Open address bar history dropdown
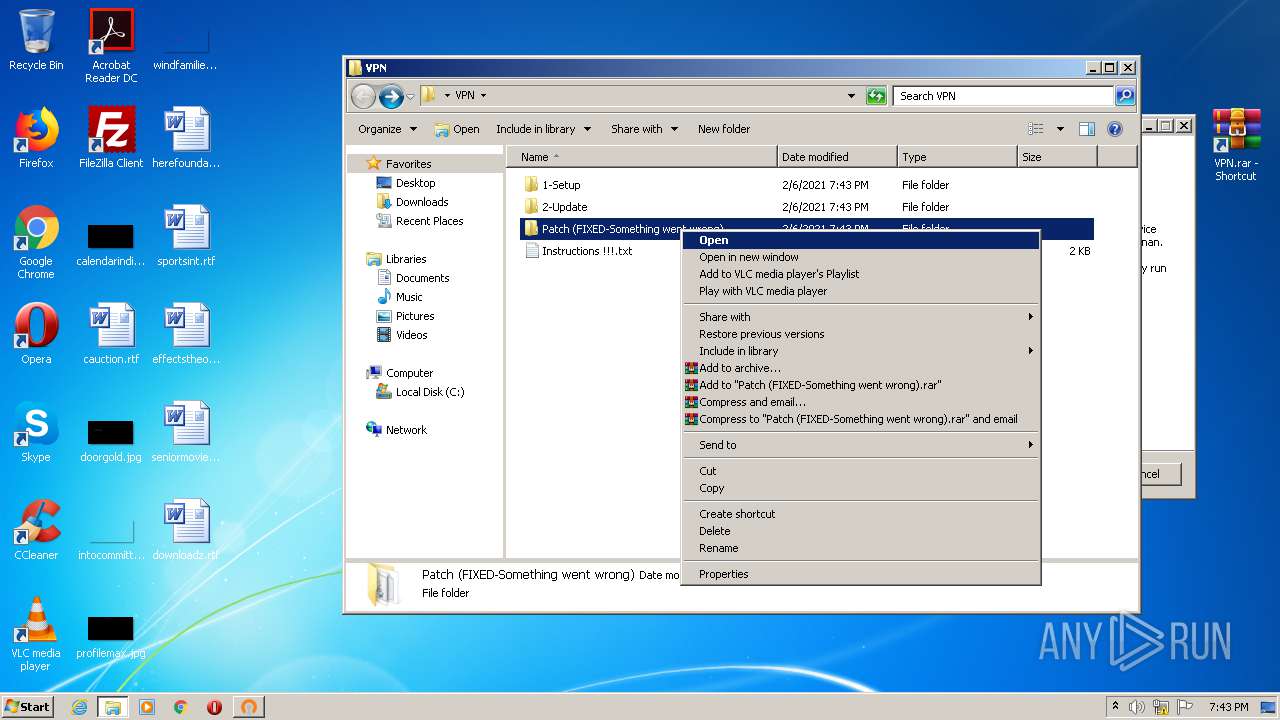Viewport: 1280px width, 720px height. tap(851, 96)
